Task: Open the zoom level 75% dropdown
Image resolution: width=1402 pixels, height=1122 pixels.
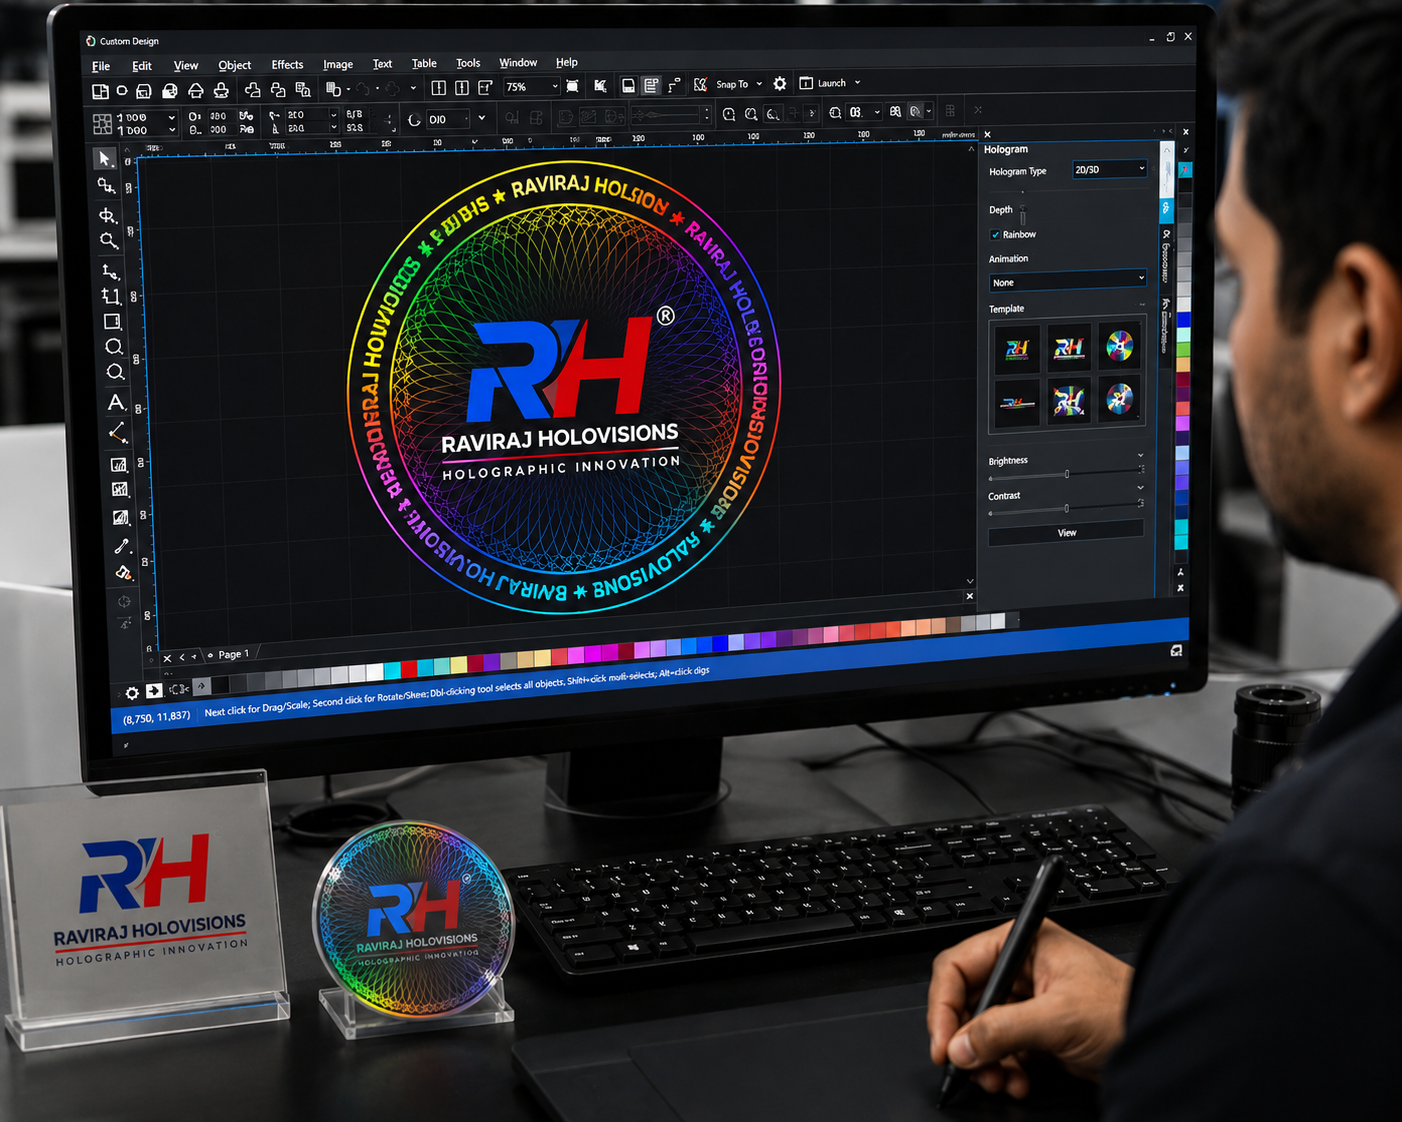Action: (x=555, y=87)
